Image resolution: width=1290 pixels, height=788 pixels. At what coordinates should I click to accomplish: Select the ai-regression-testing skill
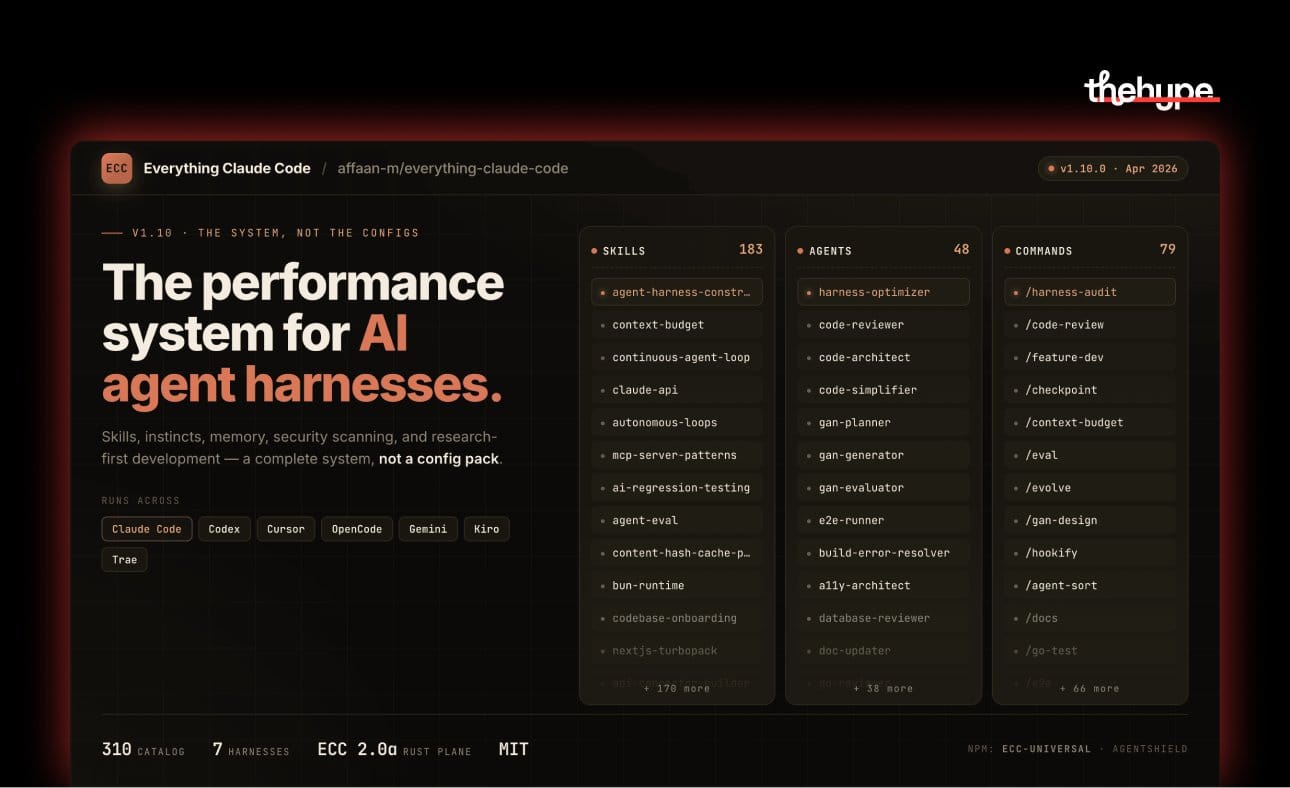pos(677,488)
